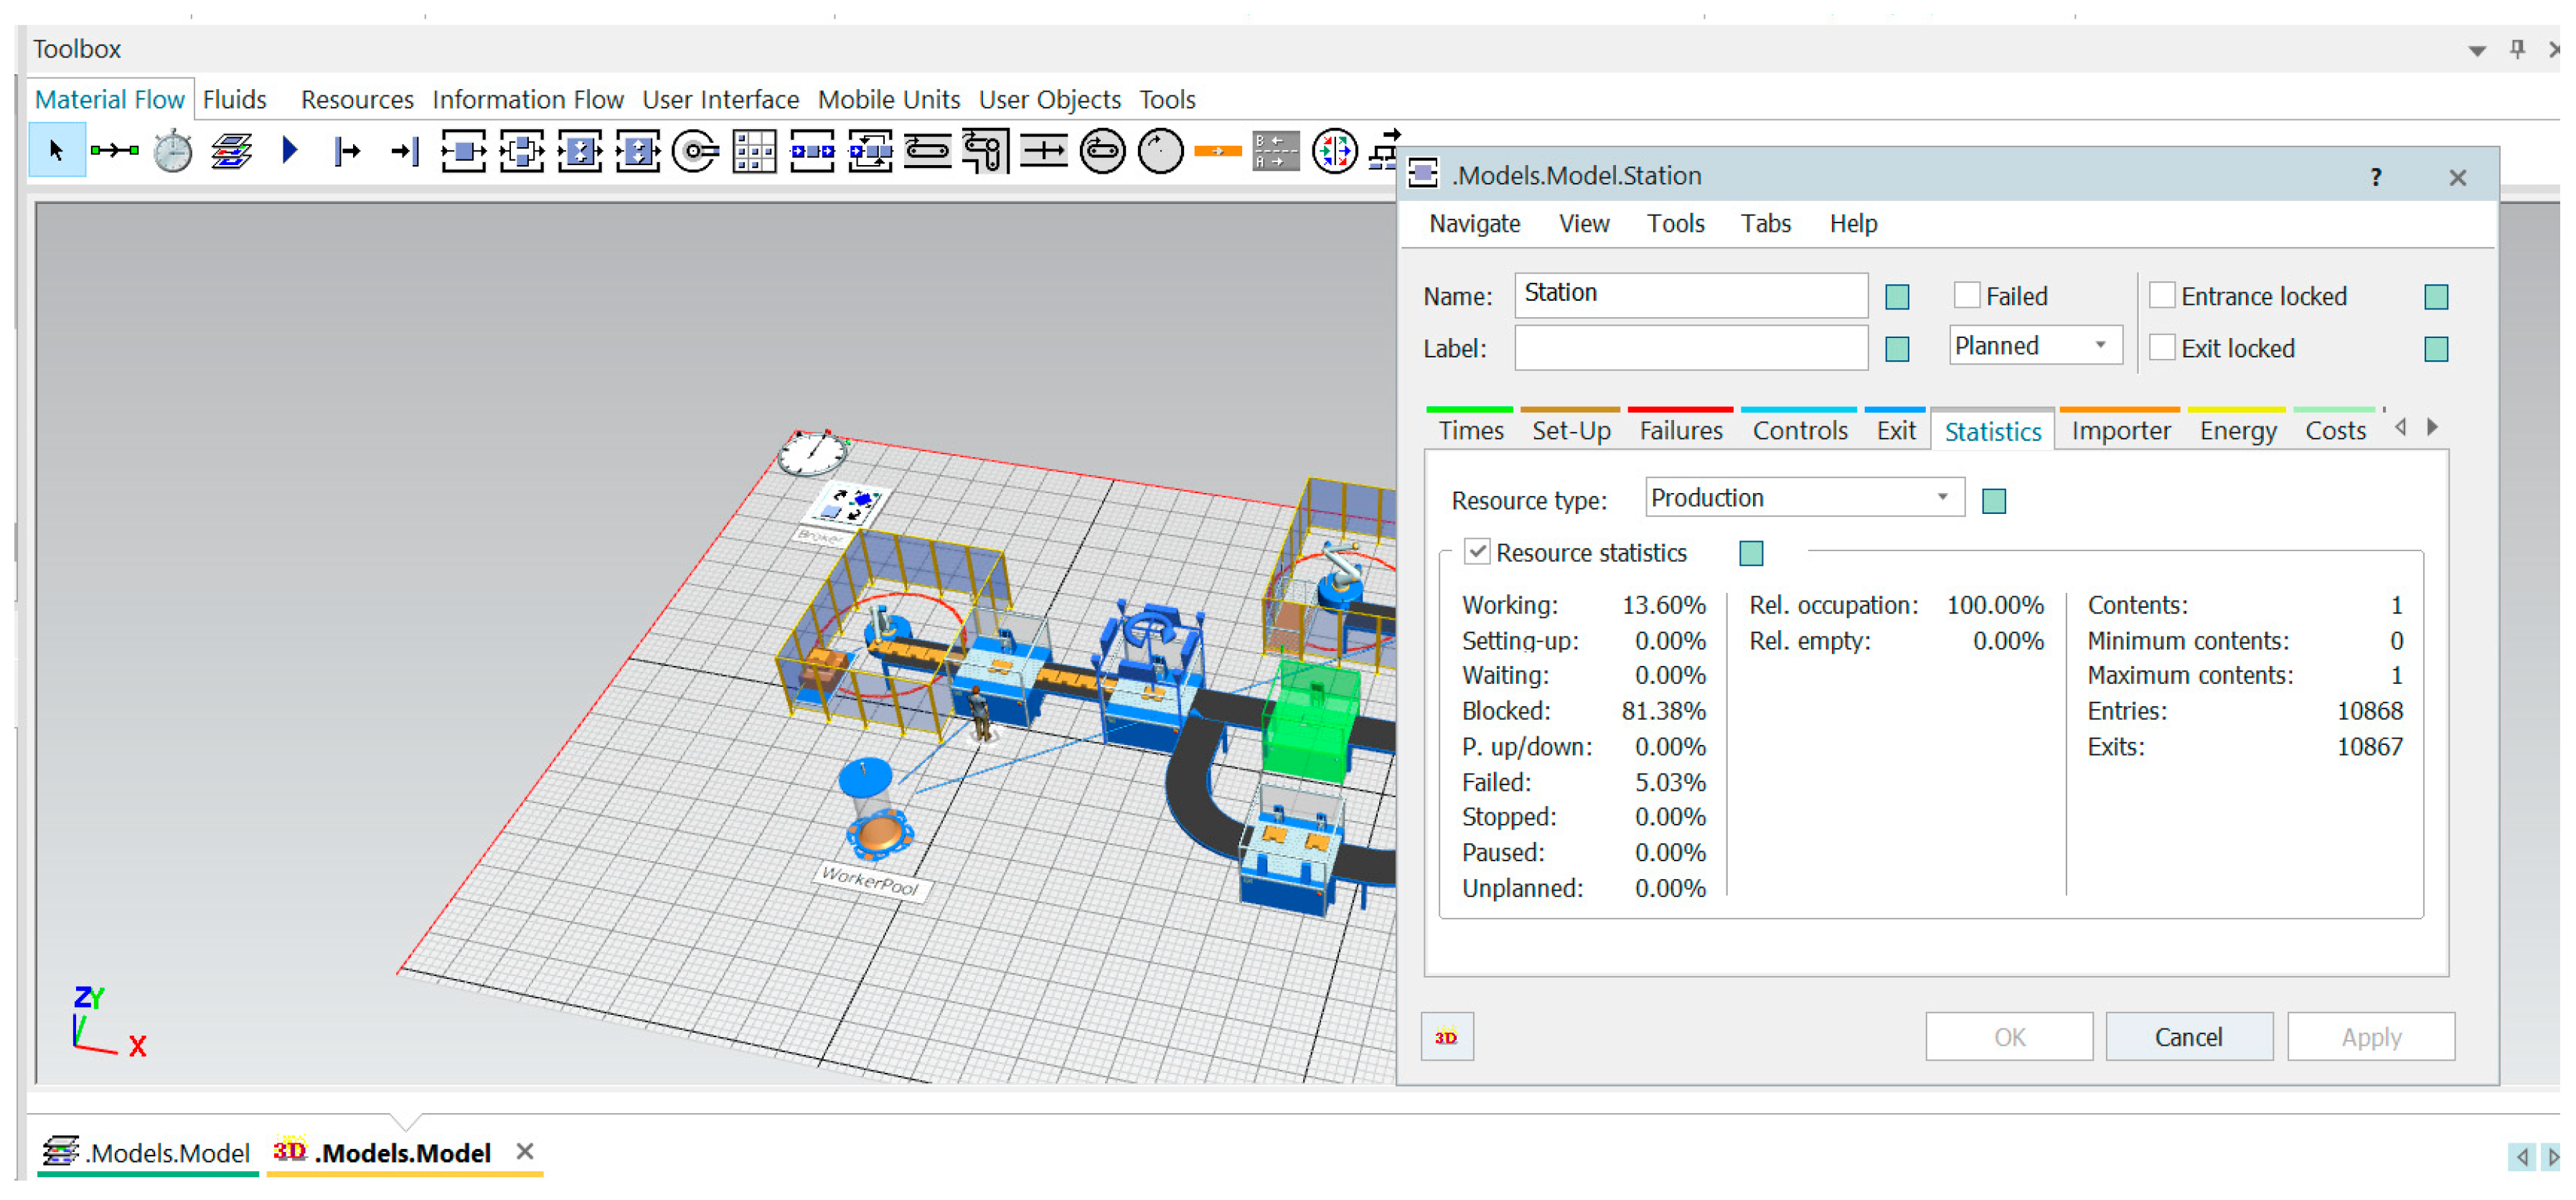The image size is (2576, 1200).
Task: Click the FlowControl circular icon
Action: 1334,152
